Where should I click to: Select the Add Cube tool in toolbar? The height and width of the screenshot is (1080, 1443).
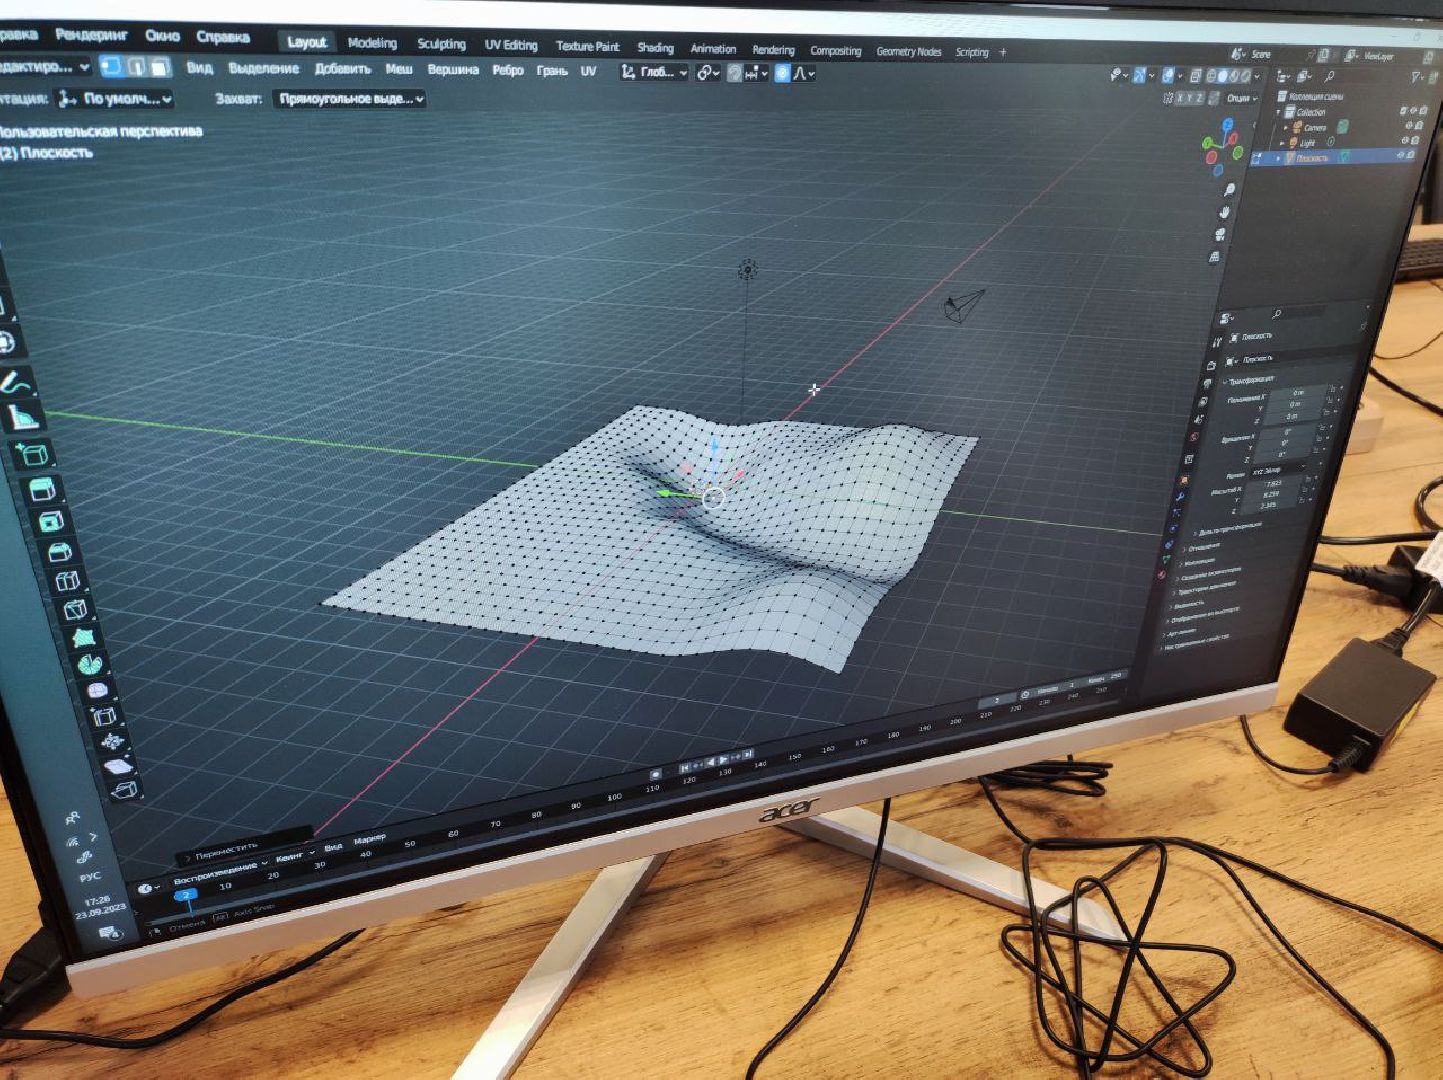coord(33,455)
